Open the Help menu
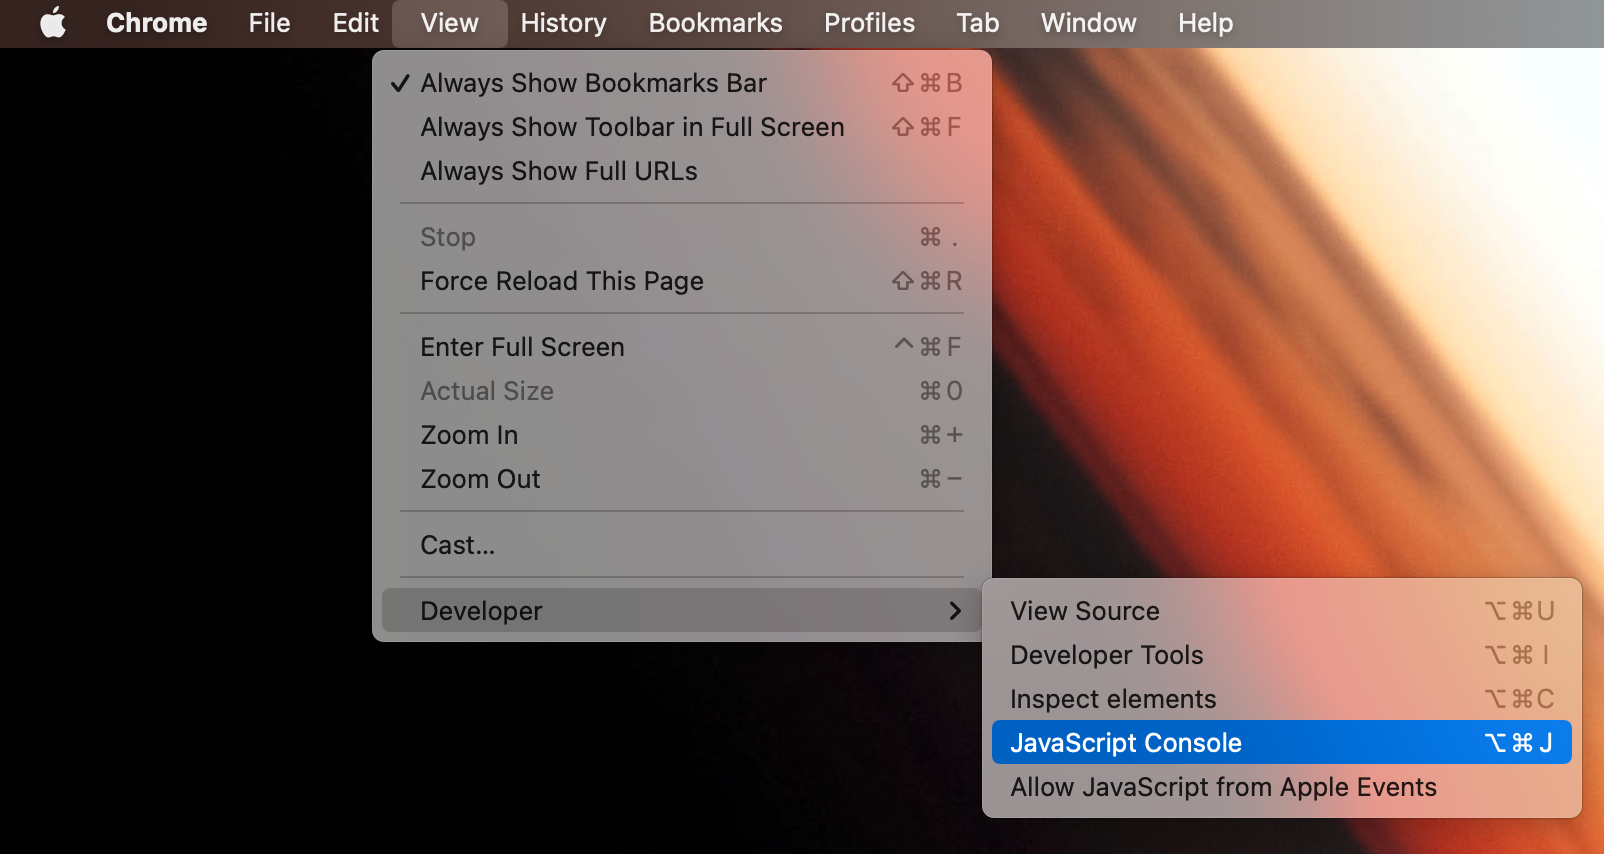This screenshot has height=854, width=1604. point(1206,23)
